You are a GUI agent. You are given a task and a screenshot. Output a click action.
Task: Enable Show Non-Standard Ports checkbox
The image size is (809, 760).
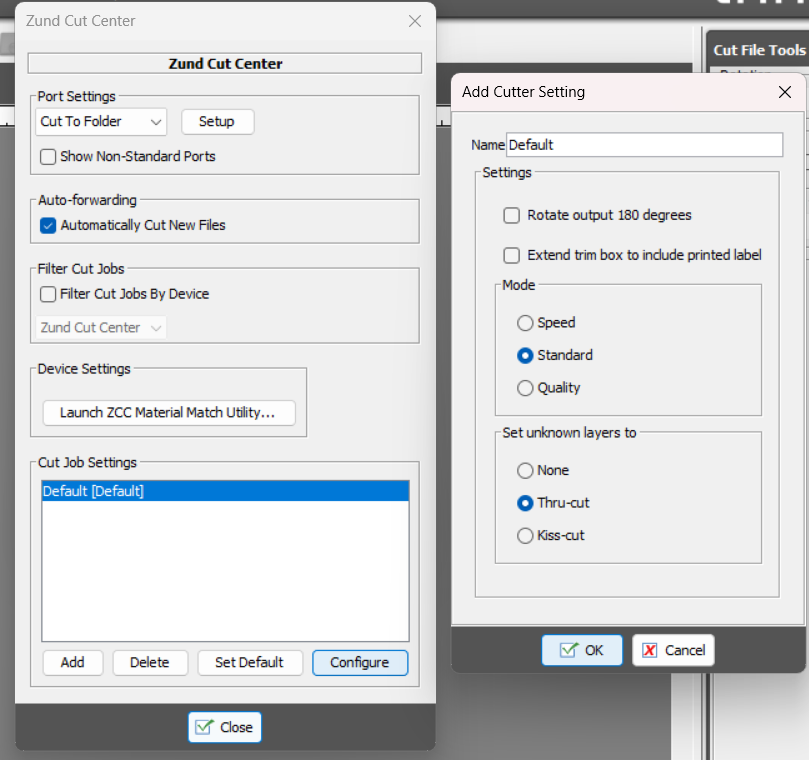48,156
